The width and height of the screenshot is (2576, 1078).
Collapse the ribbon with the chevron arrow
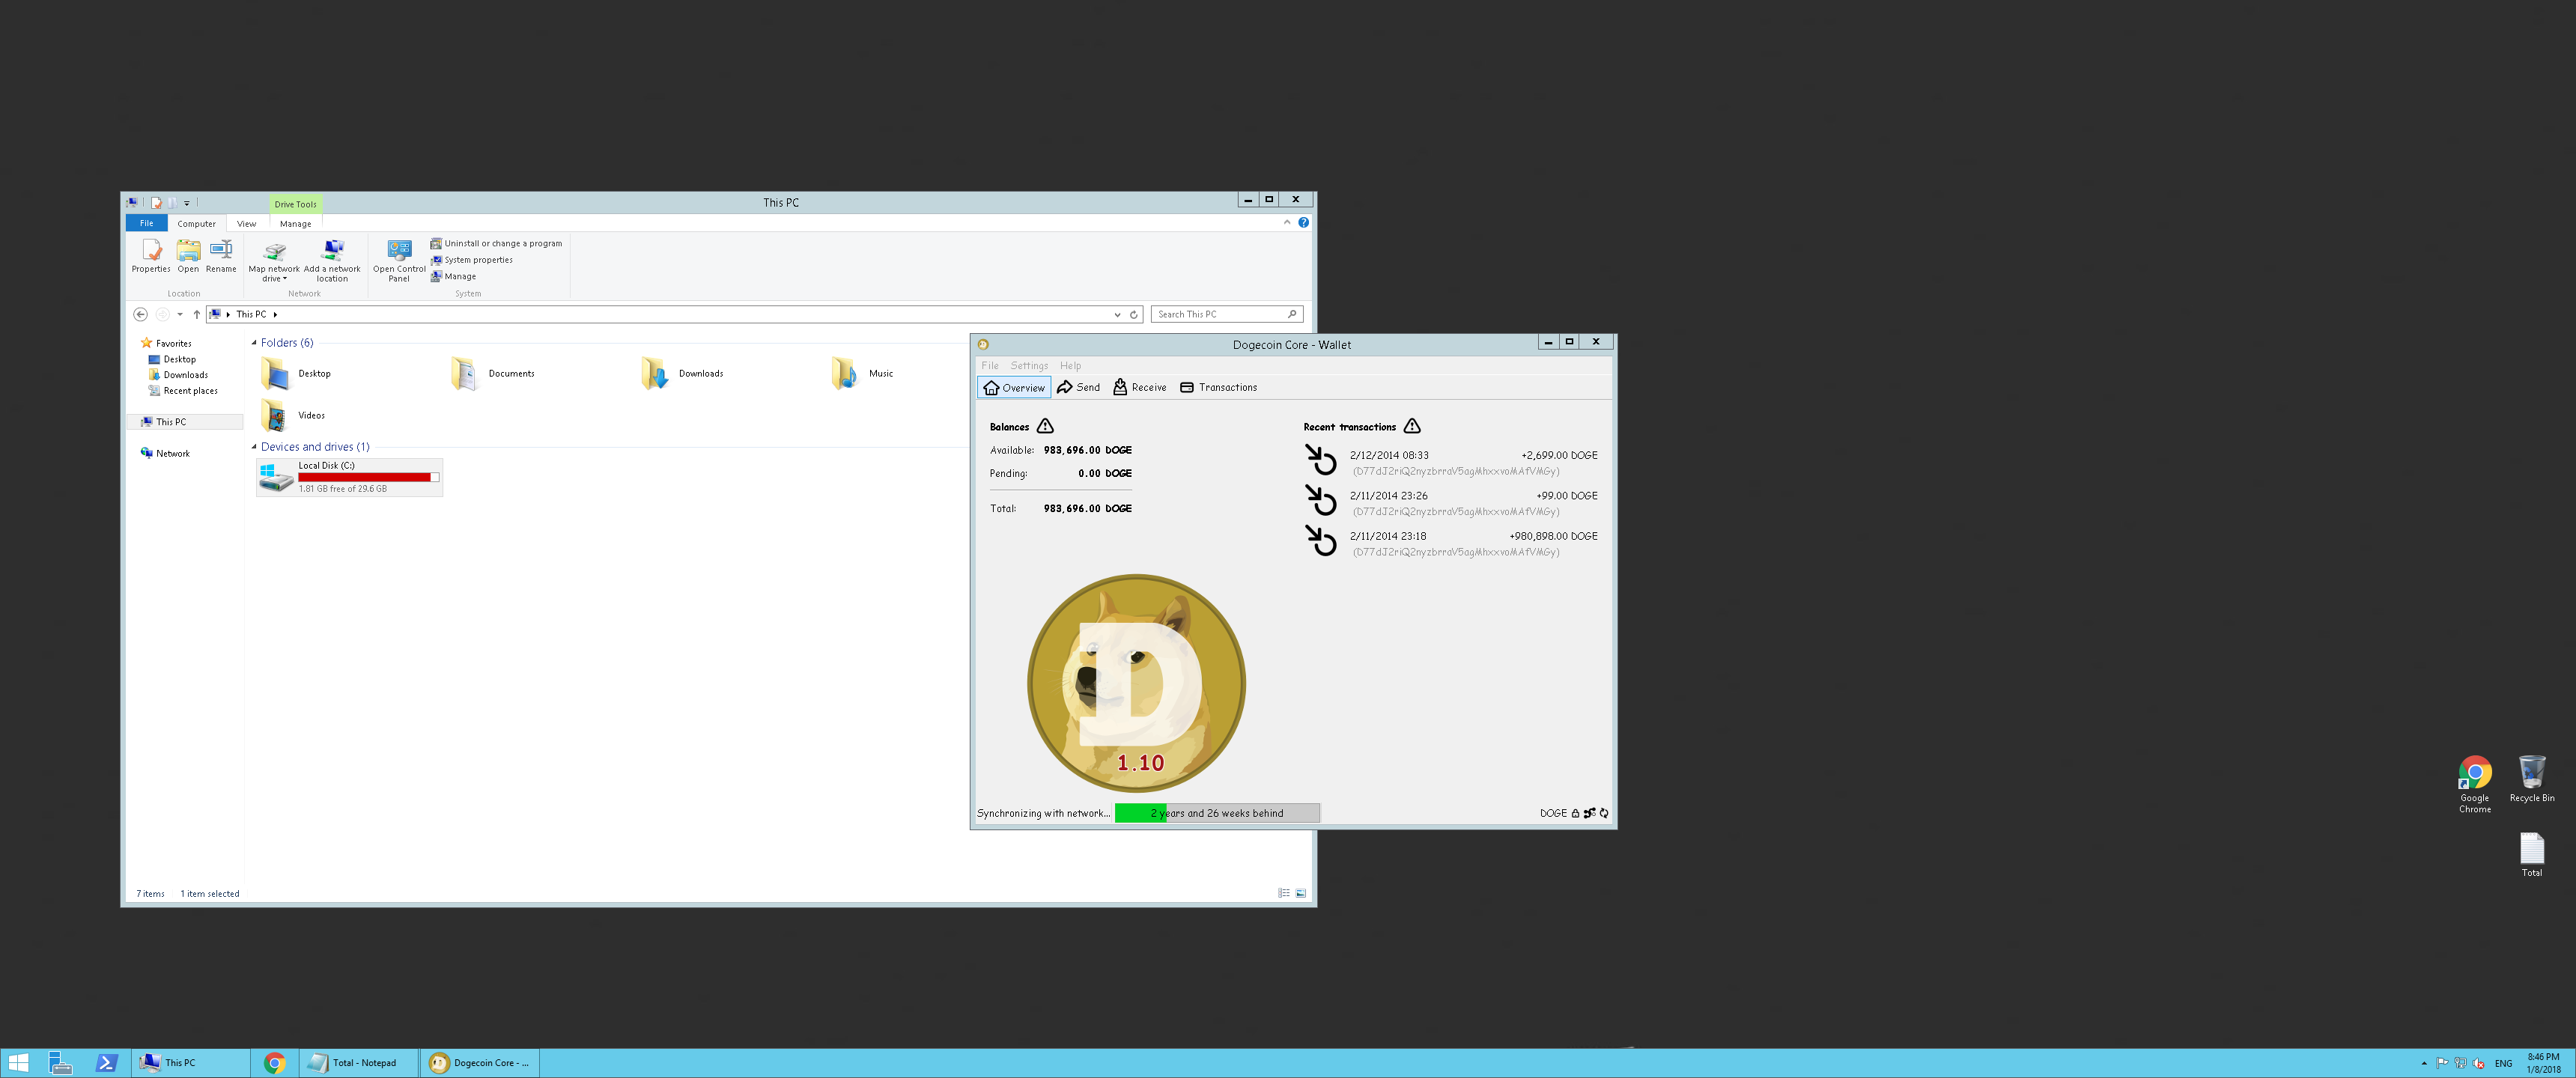pos(1287,223)
